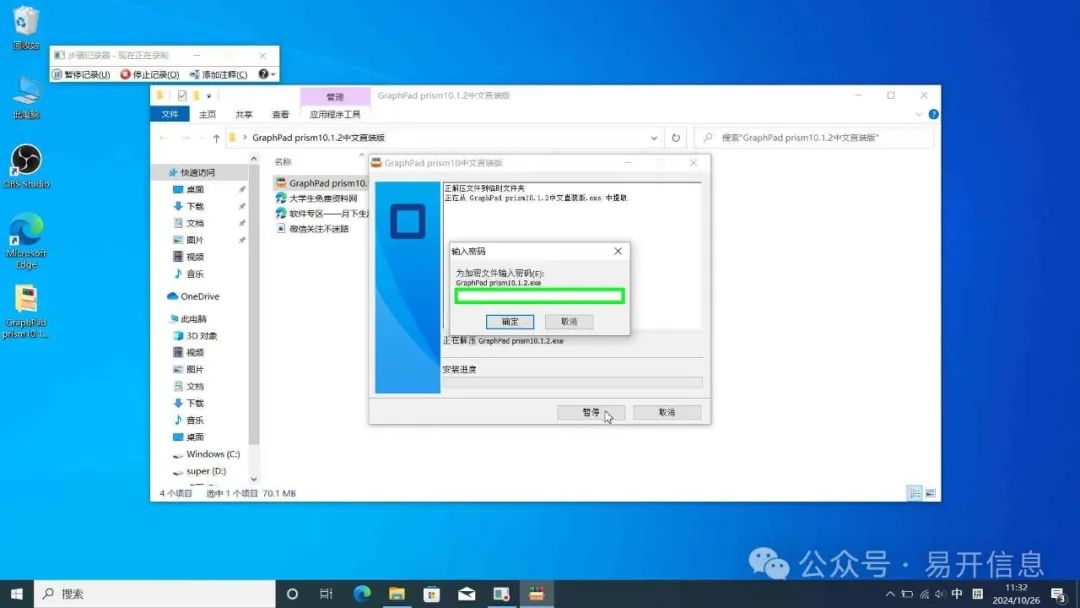
Task: Open the Recycle Bin desktop icon
Action: (x=25, y=28)
